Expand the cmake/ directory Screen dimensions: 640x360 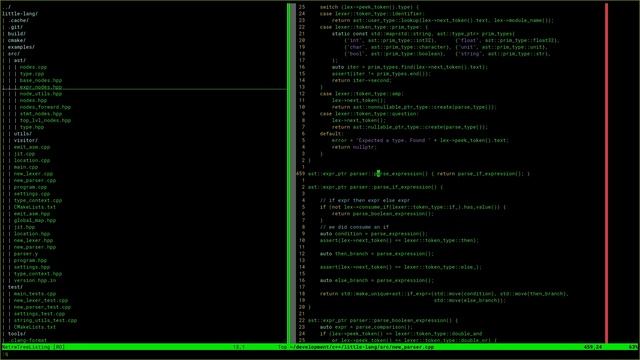point(17,40)
